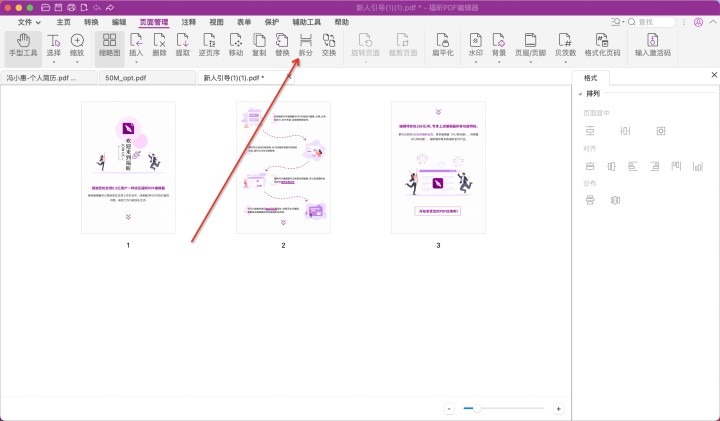Select the page 2 thumbnail

pyautogui.click(x=283, y=166)
